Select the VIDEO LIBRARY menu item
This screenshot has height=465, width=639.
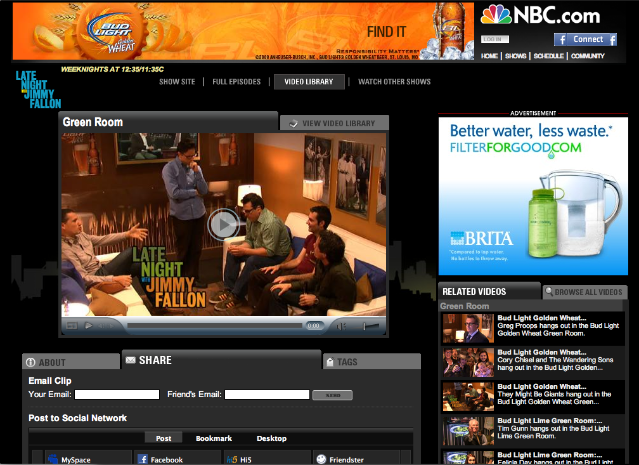pyautogui.click(x=309, y=82)
